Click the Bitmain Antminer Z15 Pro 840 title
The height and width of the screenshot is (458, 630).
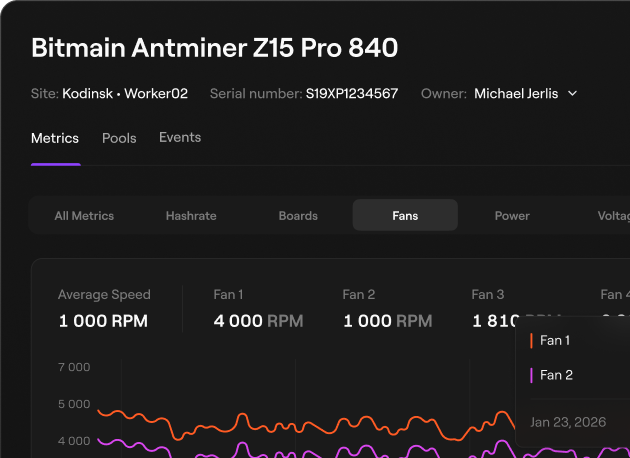point(215,48)
